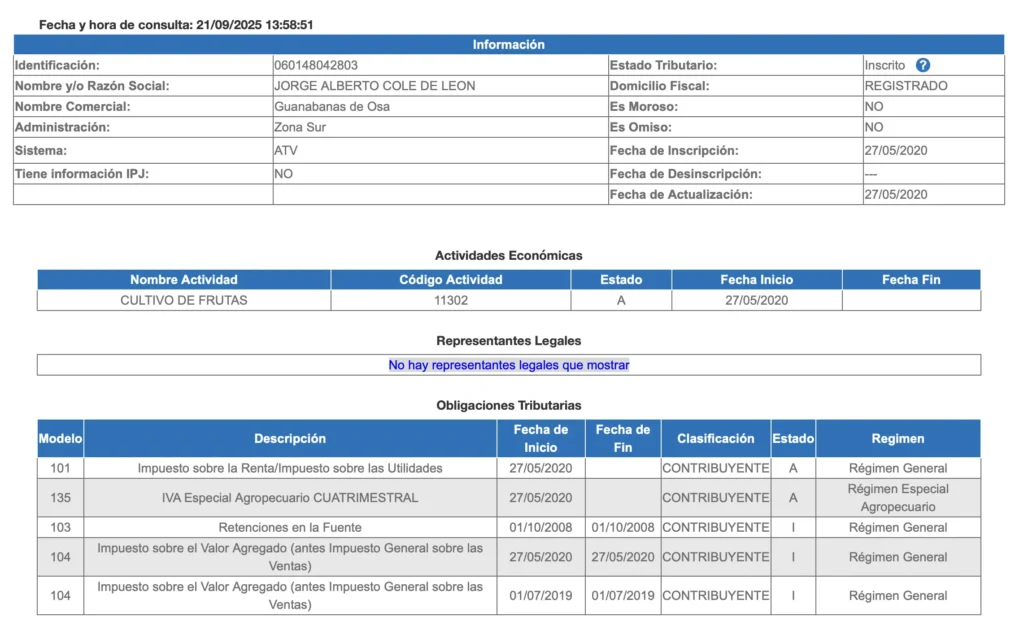
Task: Click the 'Estado Tributario:' label
Action: click(x=664, y=65)
